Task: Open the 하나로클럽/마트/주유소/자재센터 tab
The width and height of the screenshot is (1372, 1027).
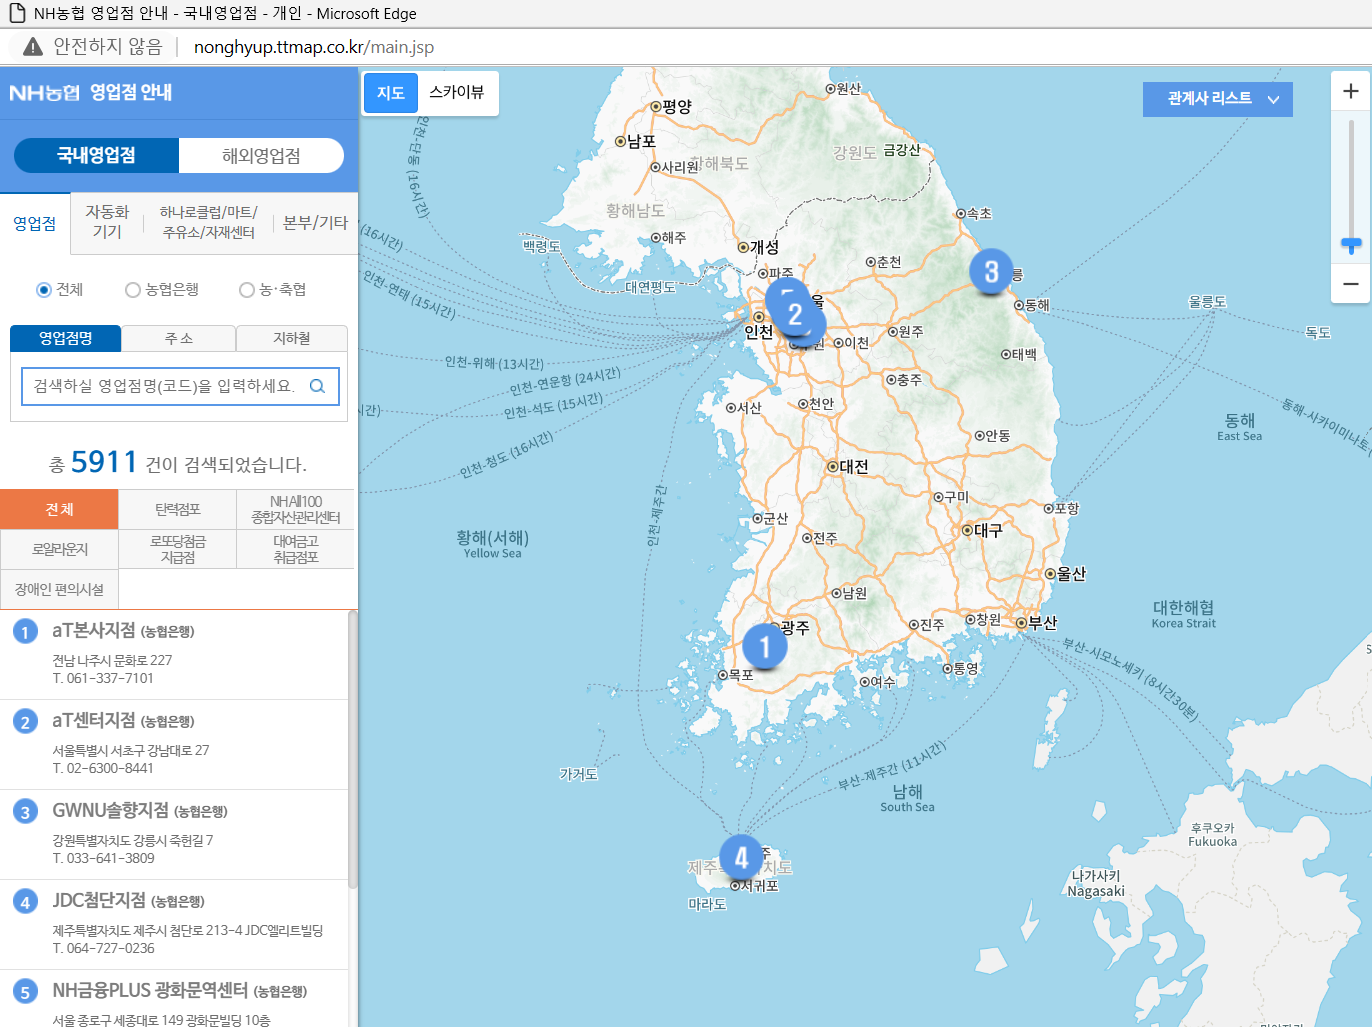Action: (208, 222)
